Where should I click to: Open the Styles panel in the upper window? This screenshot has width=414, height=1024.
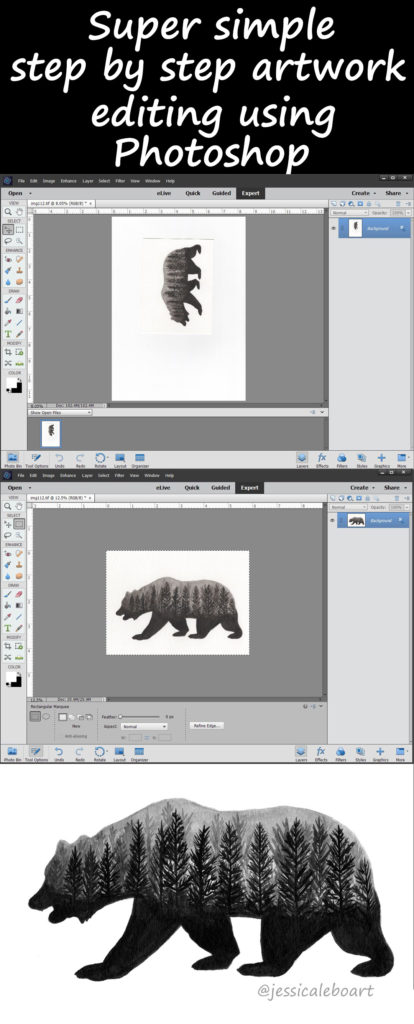click(x=360, y=460)
